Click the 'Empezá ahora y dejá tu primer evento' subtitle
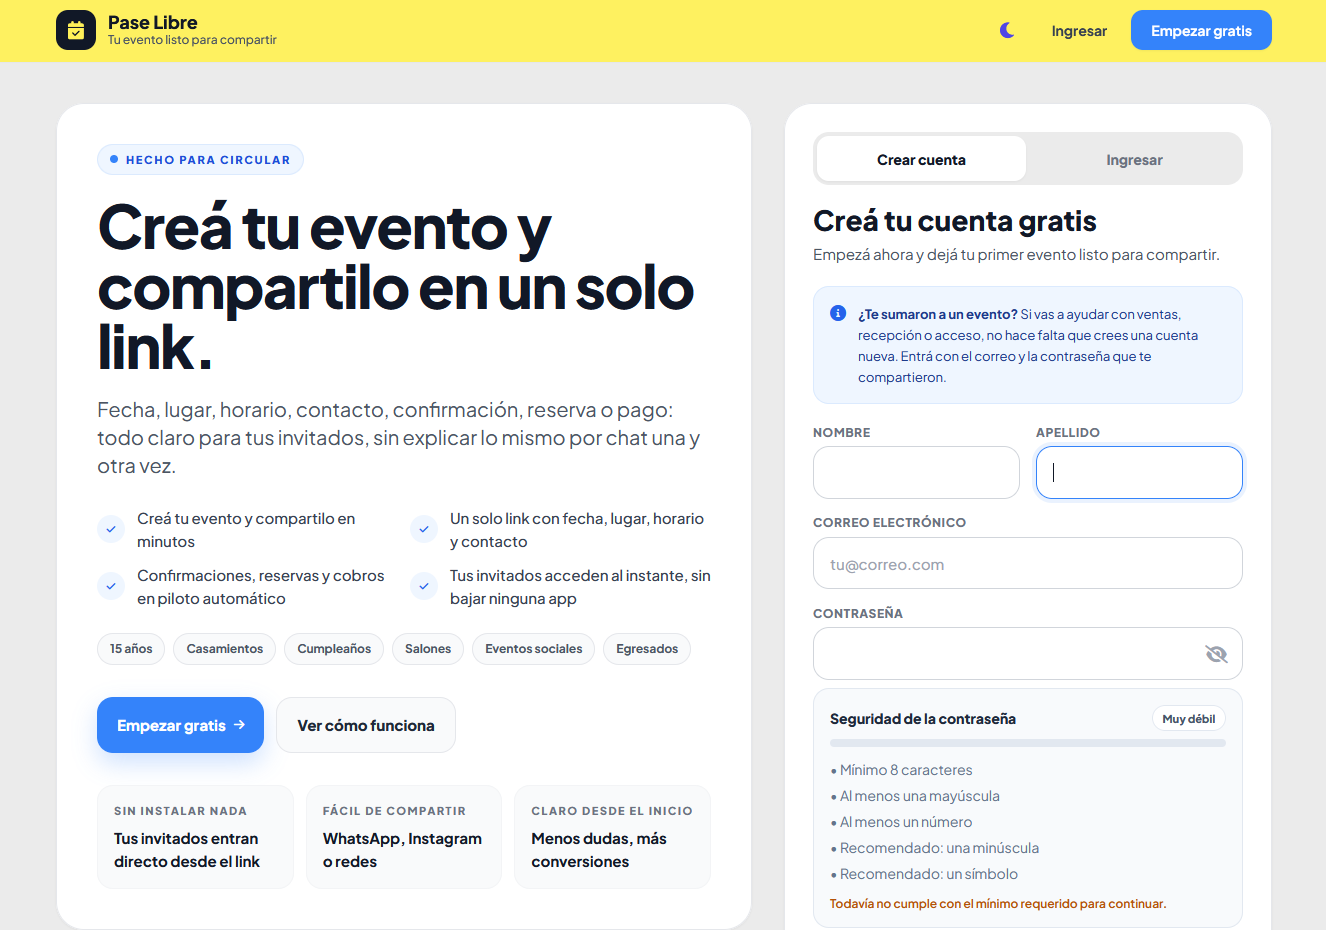Viewport: 1326px width, 930px height. [x=1016, y=255]
